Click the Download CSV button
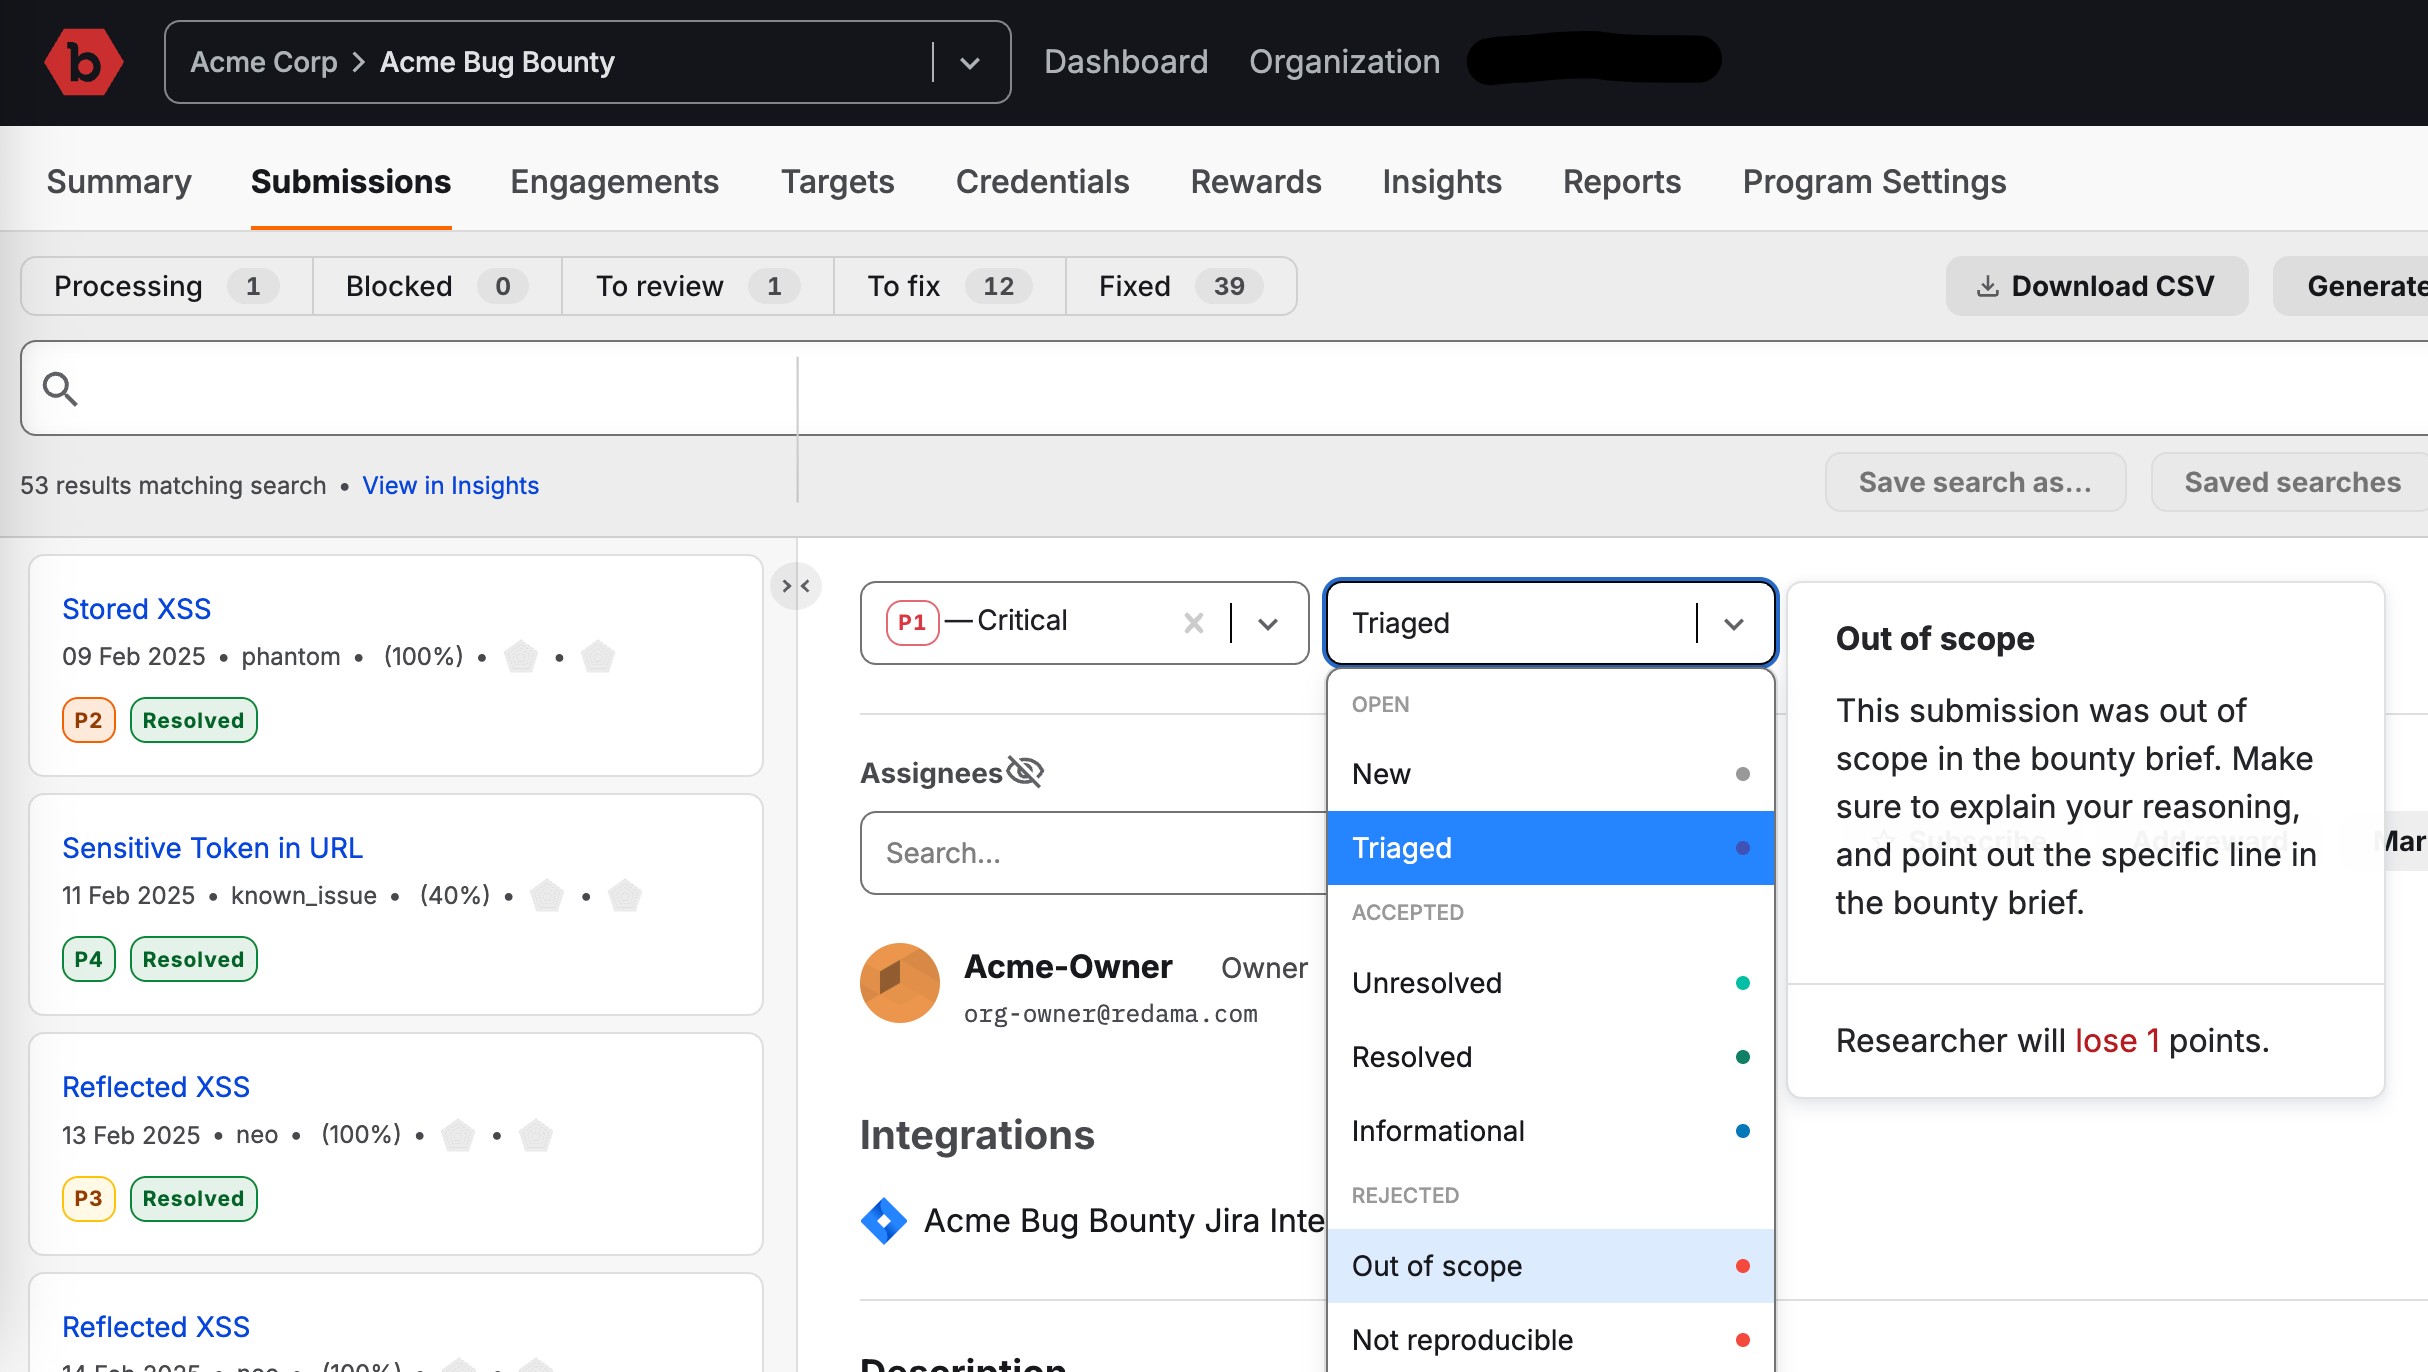The height and width of the screenshot is (1372, 2428). click(2096, 287)
